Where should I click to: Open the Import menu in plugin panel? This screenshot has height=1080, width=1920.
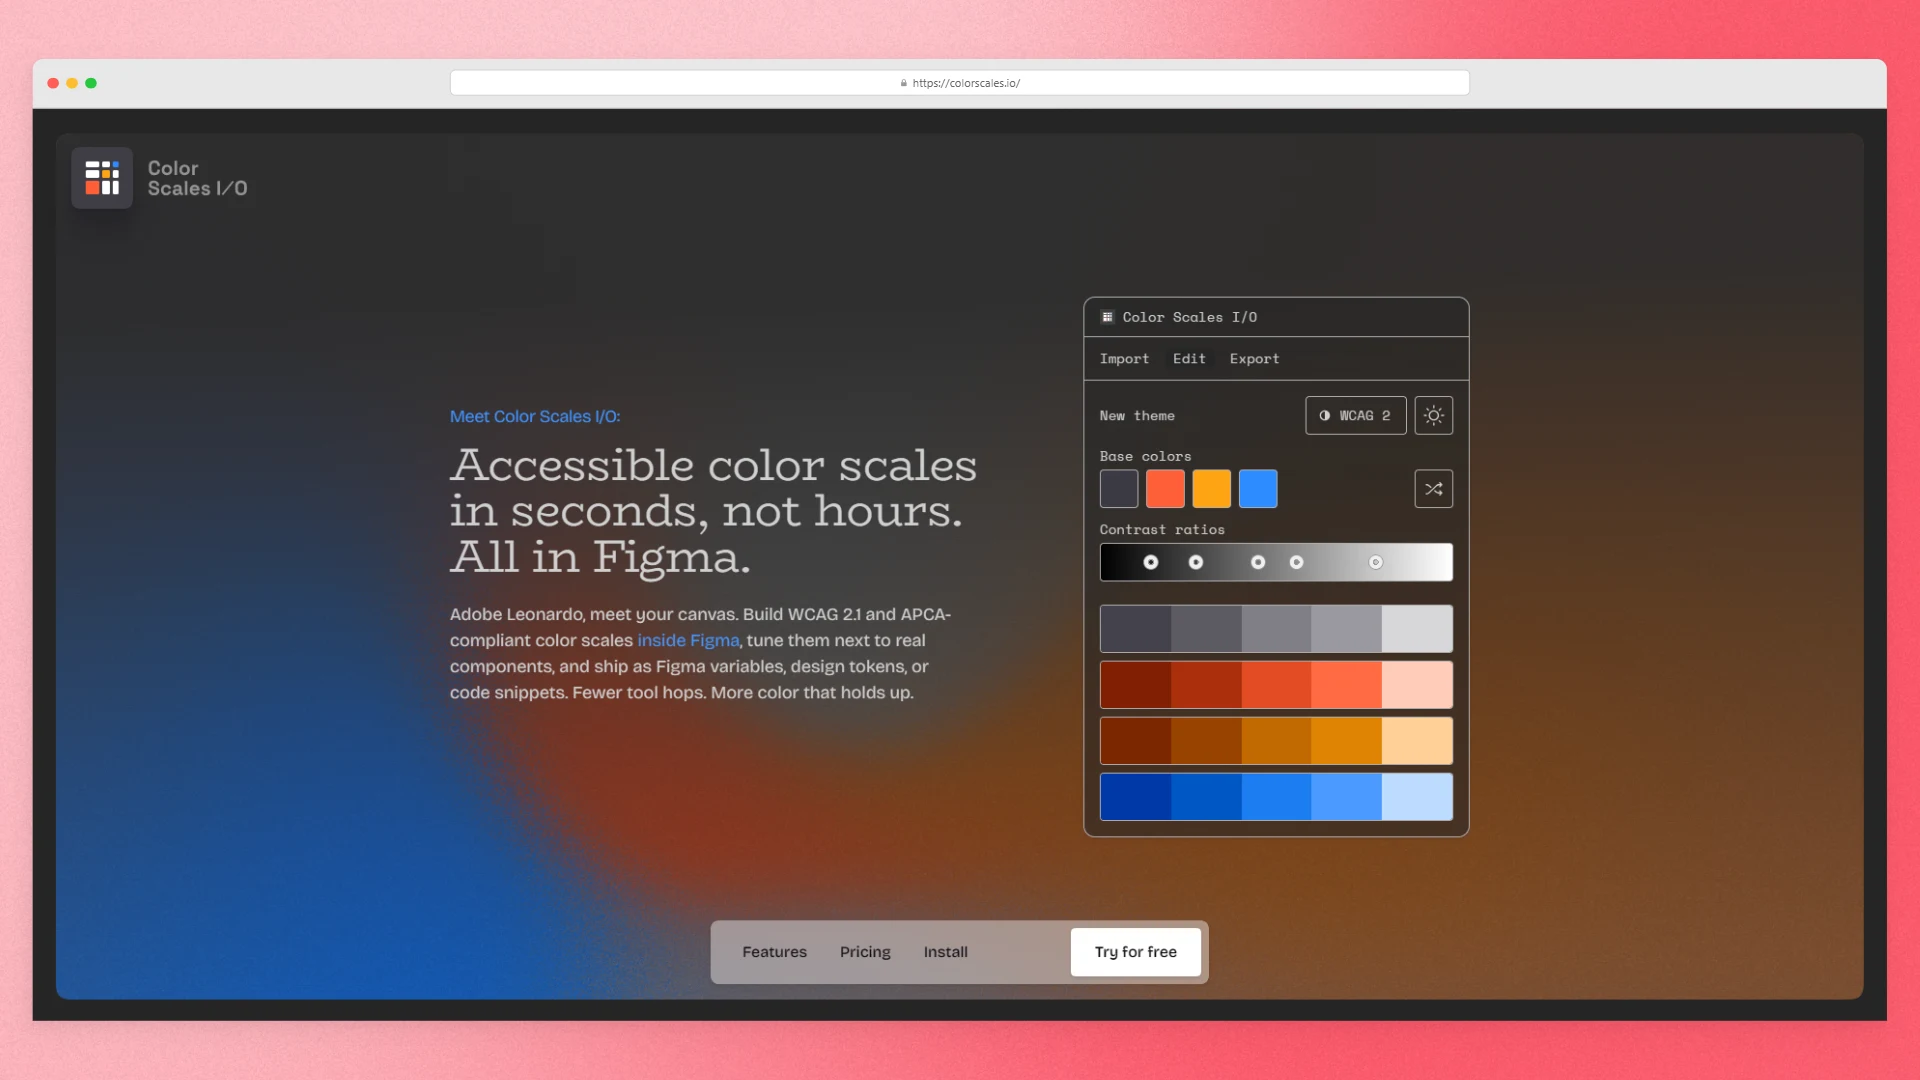[1124, 359]
